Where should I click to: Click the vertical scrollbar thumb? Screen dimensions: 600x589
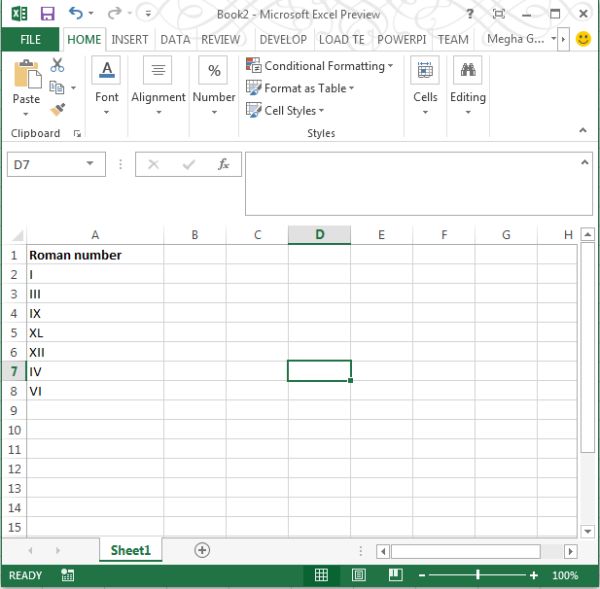pos(587,348)
